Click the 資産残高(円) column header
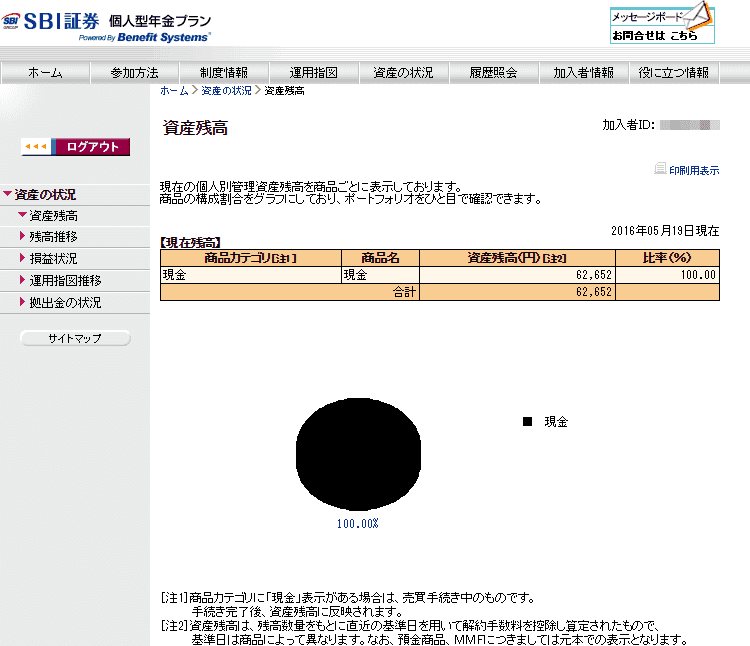This screenshot has height=646, width=750. (x=517, y=258)
